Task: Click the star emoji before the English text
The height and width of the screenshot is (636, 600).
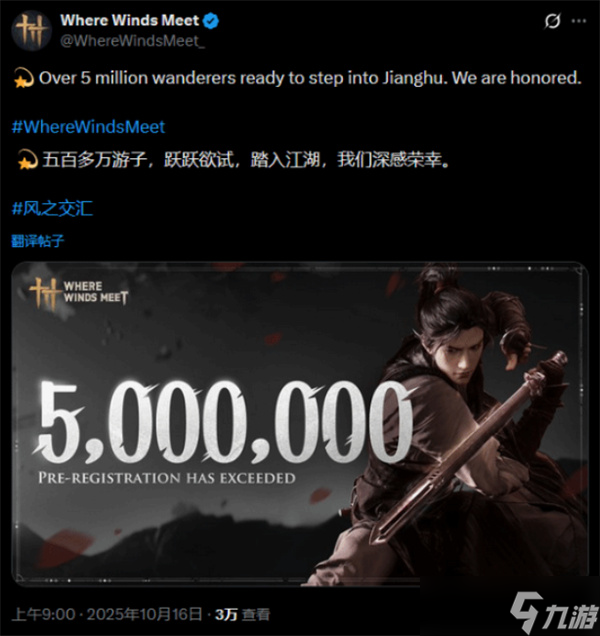Action: [x=24, y=78]
